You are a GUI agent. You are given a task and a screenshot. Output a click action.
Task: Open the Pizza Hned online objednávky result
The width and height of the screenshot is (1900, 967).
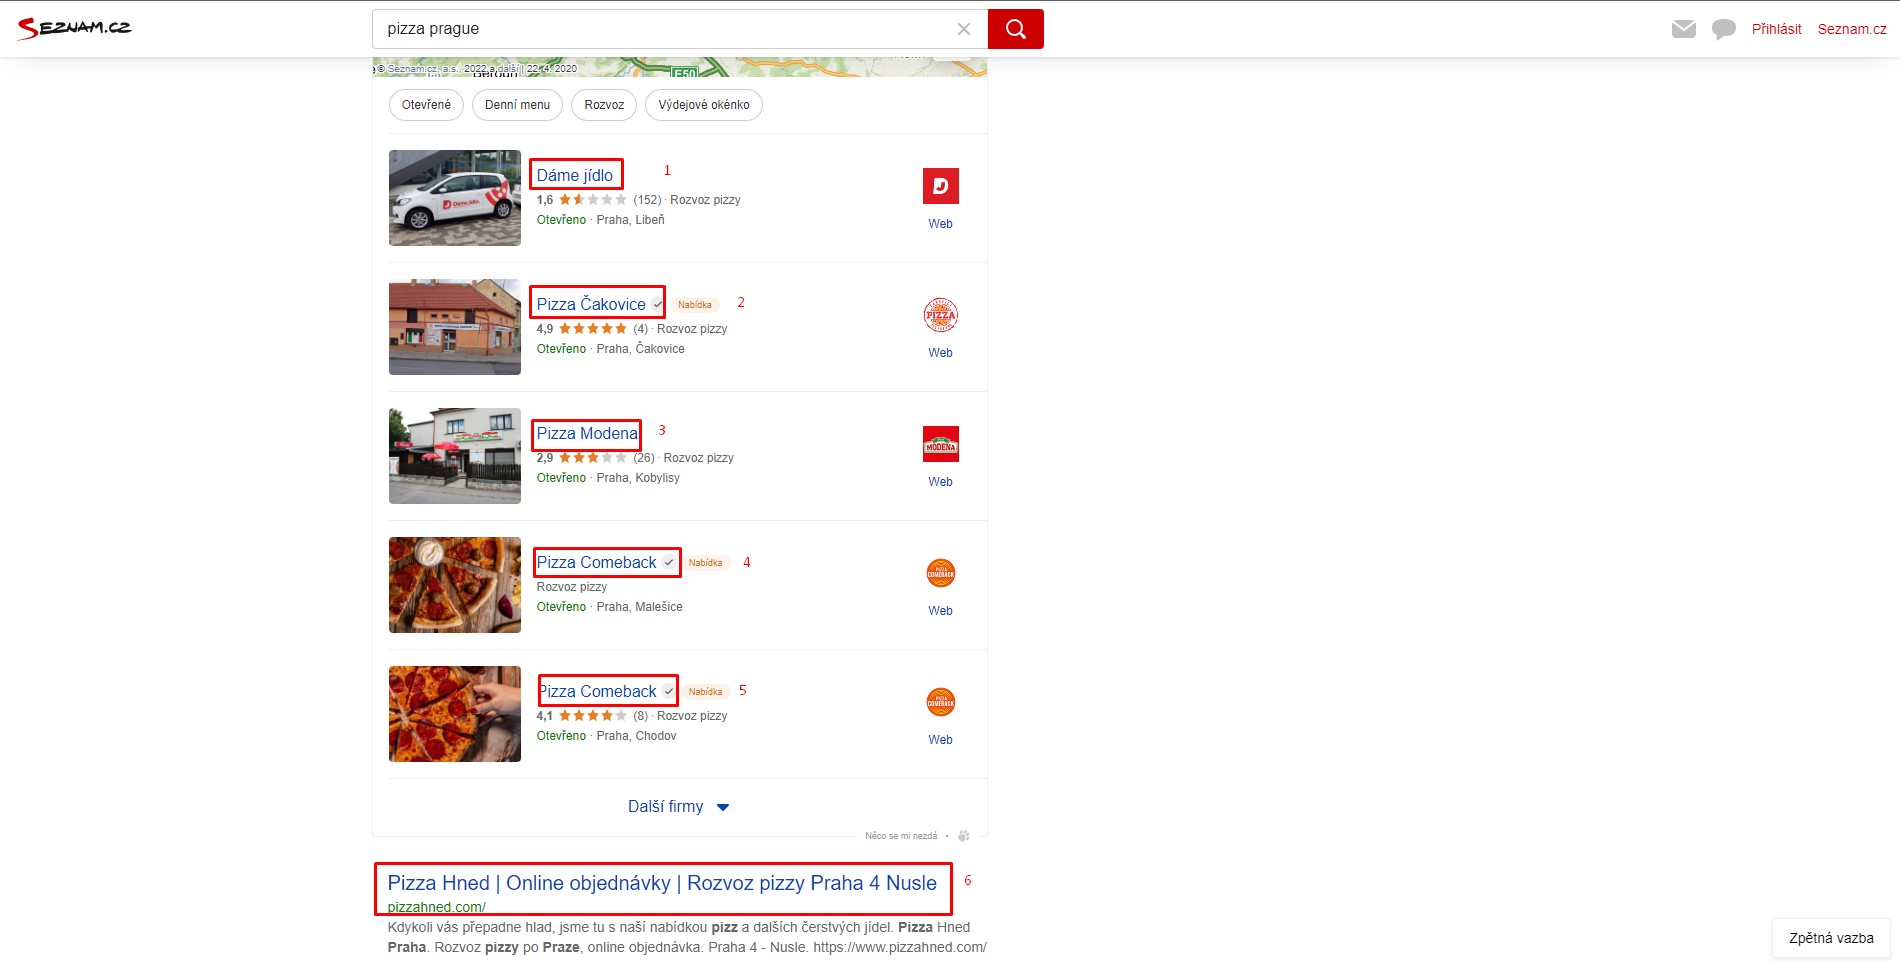662,883
